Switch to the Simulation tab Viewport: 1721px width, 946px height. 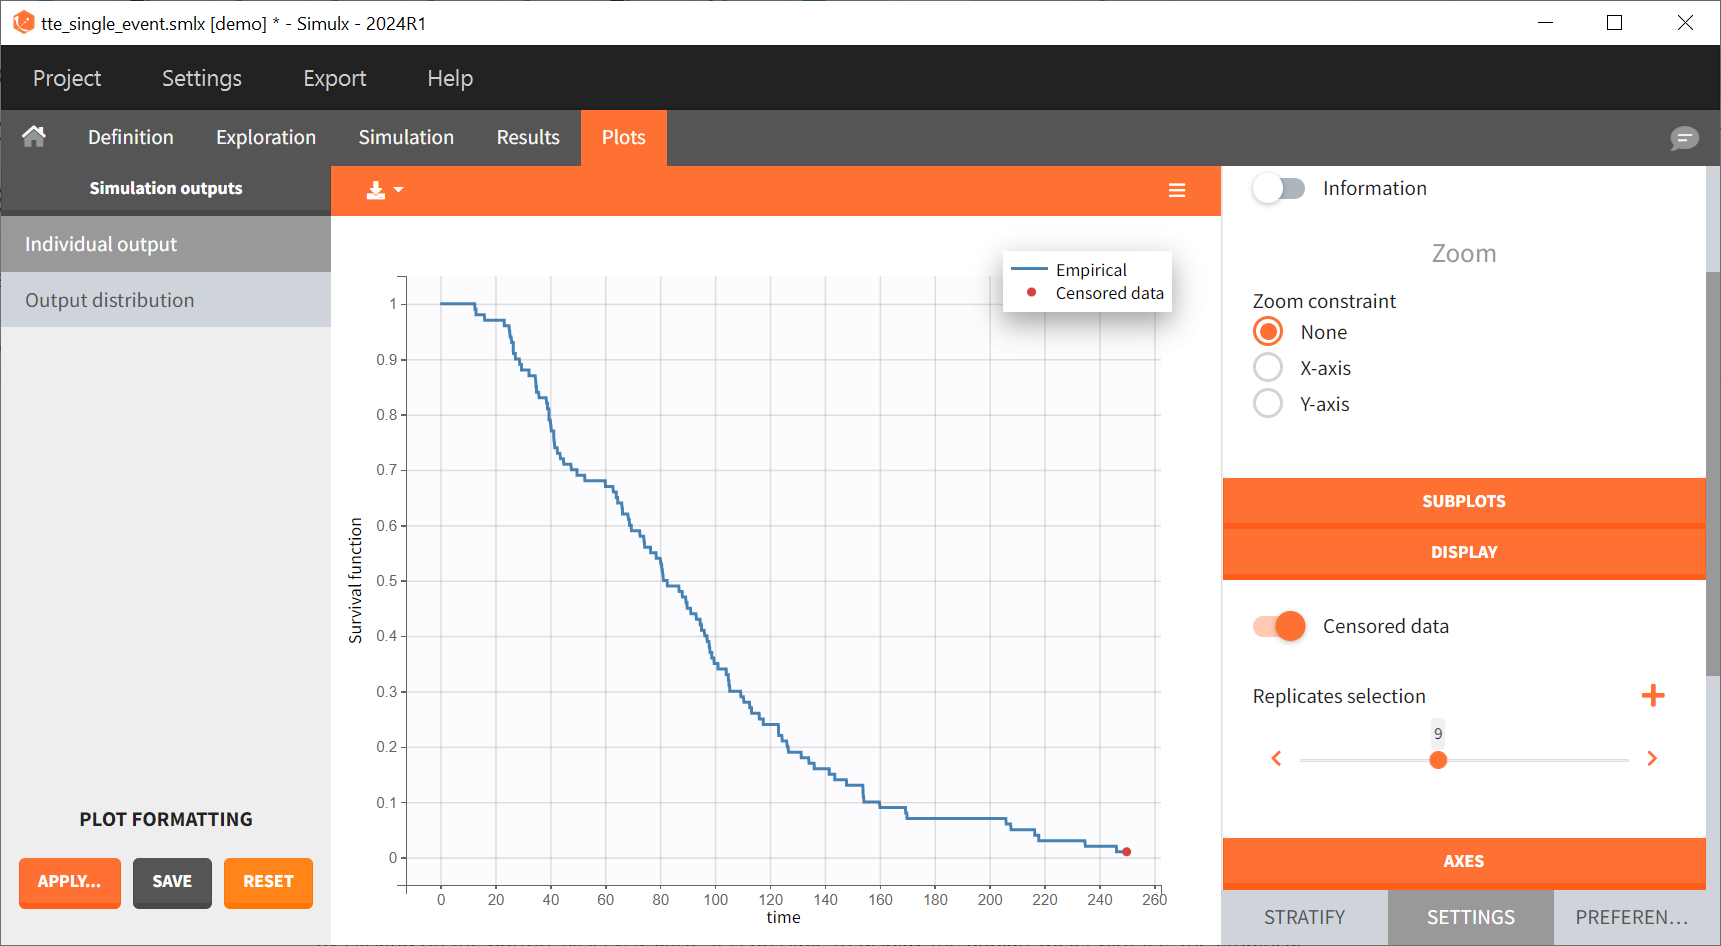click(x=406, y=138)
